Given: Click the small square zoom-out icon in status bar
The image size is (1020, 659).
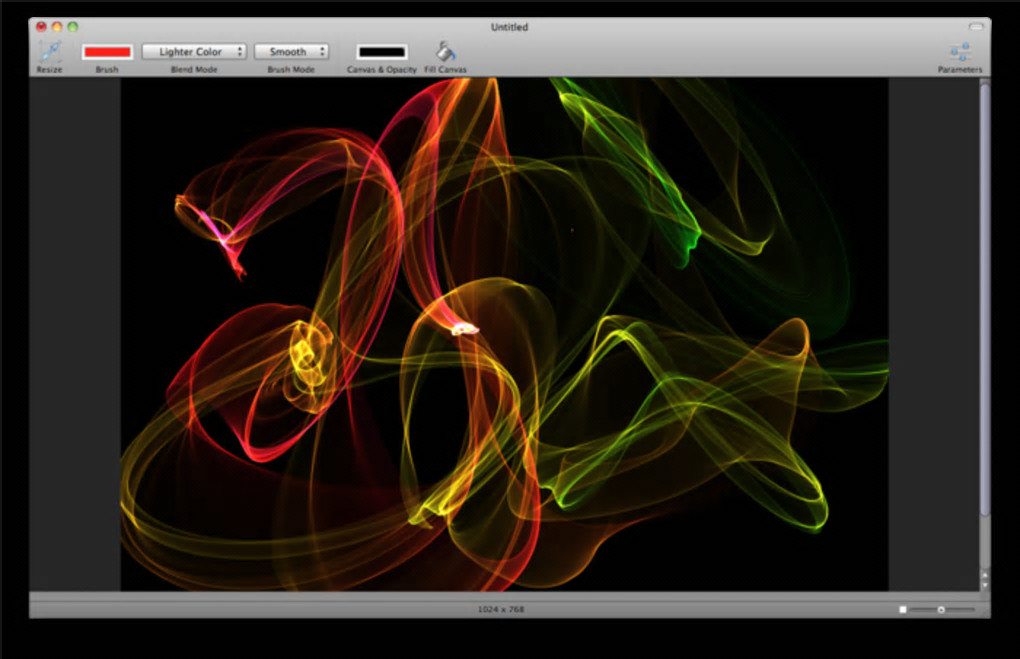Looking at the screenshot, I should point(902,610).
